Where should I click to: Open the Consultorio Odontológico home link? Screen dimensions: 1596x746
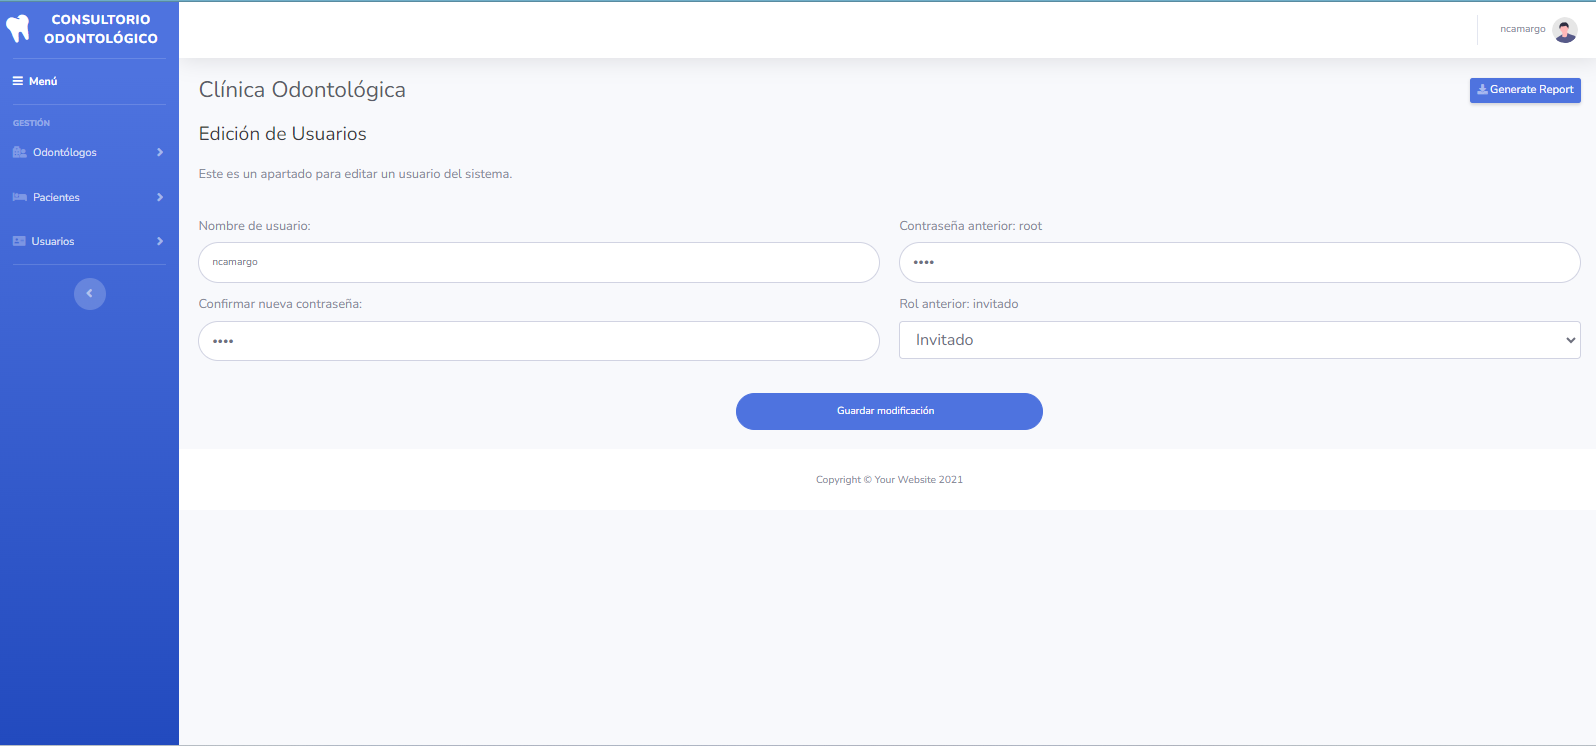(x=89, y=29)
